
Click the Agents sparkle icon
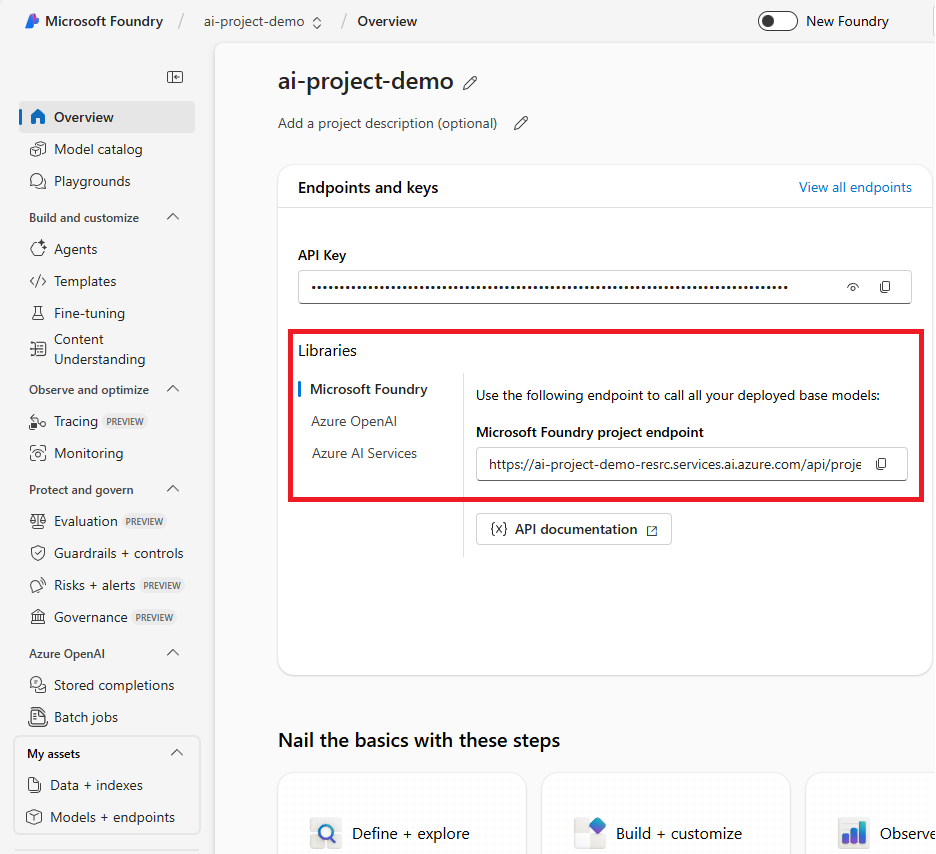pos(38,249)
